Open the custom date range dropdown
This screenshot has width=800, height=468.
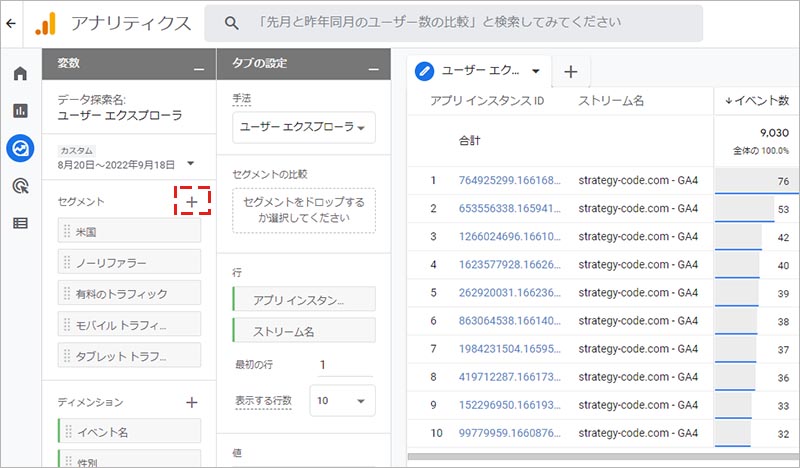[189, 163]
